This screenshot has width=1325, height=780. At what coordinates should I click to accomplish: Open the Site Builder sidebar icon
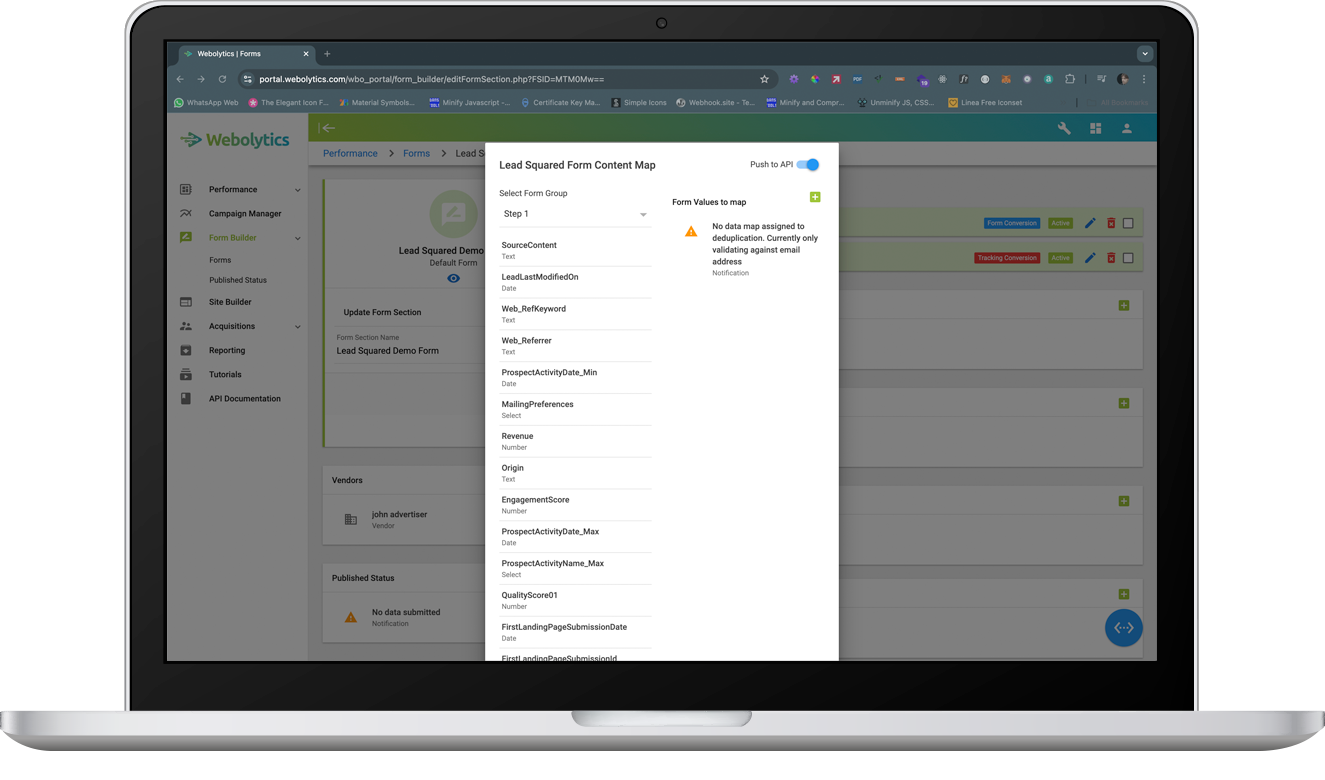click(186, 302)
